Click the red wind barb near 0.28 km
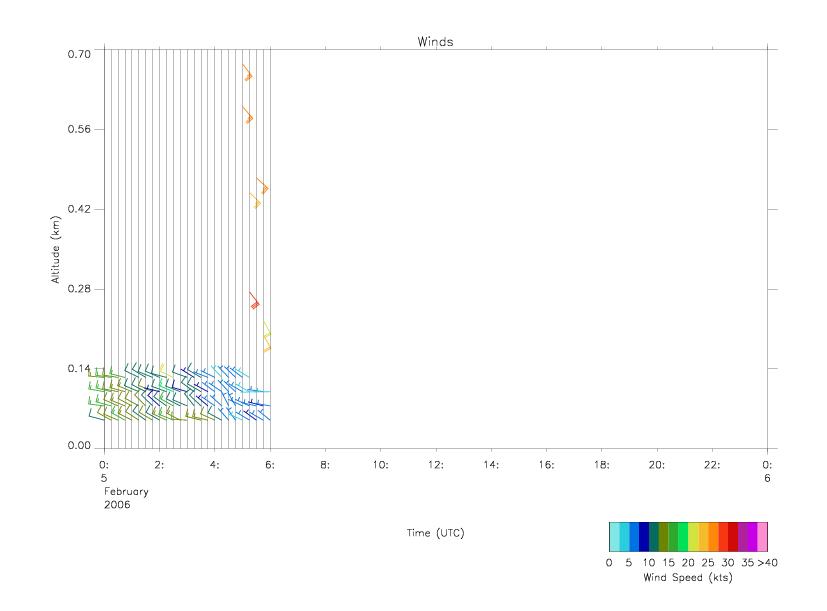Image resolution: width=827 pixels, height=611 pixels. click(x=254, y=300)
